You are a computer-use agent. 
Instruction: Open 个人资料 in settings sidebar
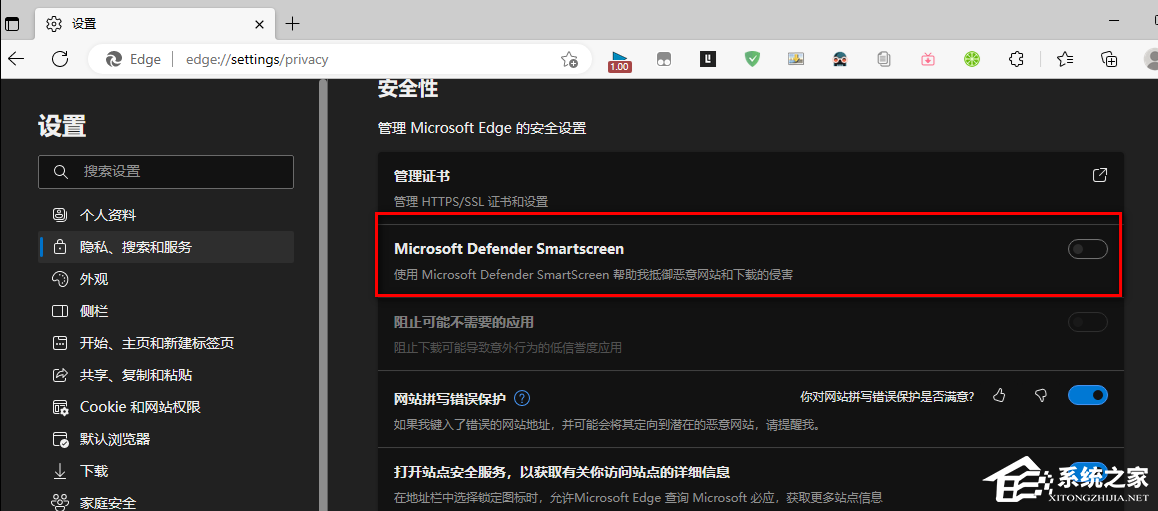tap(108, 215)
